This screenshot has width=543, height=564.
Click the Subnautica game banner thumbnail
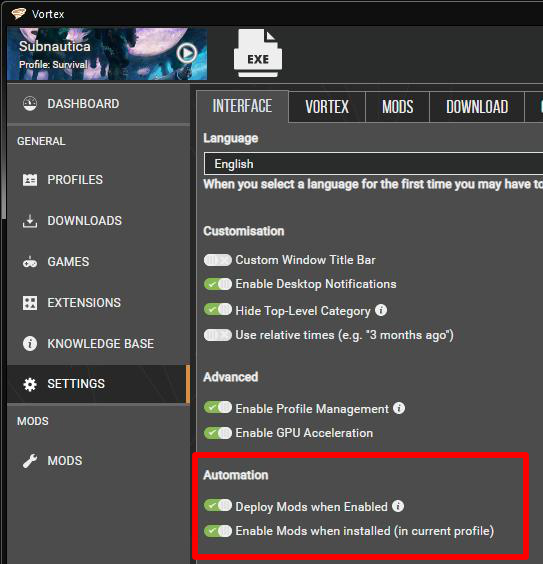click(107, 54)
